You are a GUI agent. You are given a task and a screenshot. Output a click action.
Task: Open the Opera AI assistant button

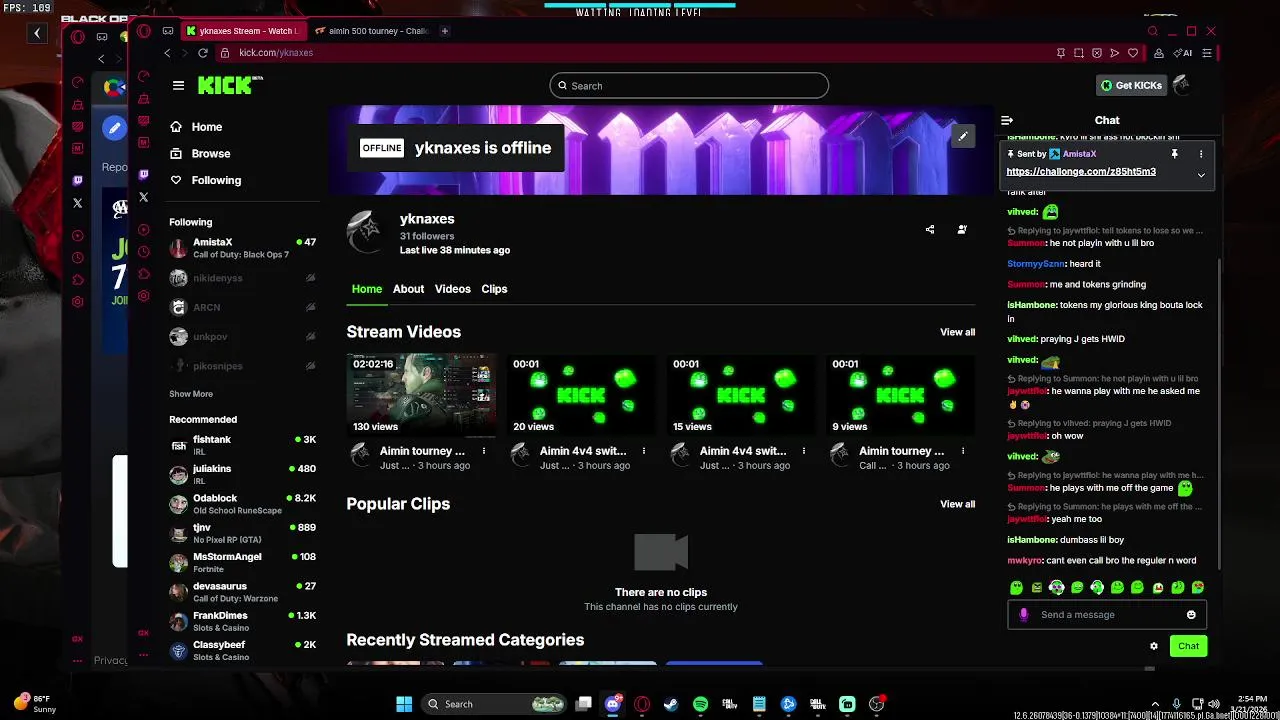1183,53
